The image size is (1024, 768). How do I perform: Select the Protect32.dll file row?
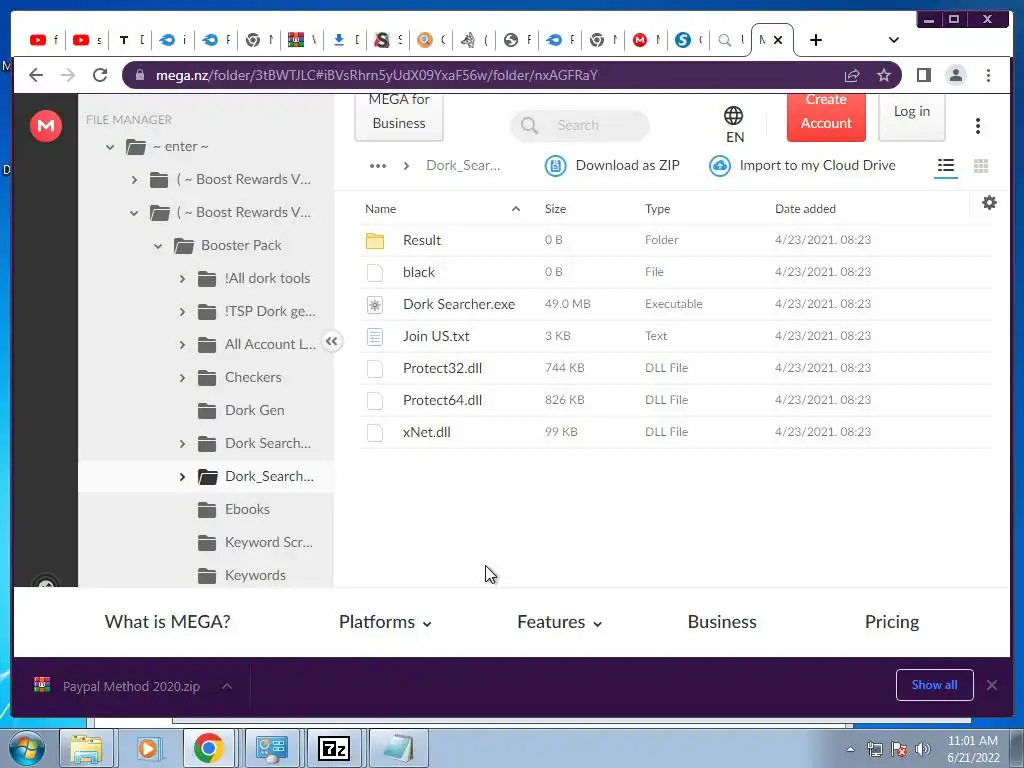pyautogui.click(x=676, y=368)
